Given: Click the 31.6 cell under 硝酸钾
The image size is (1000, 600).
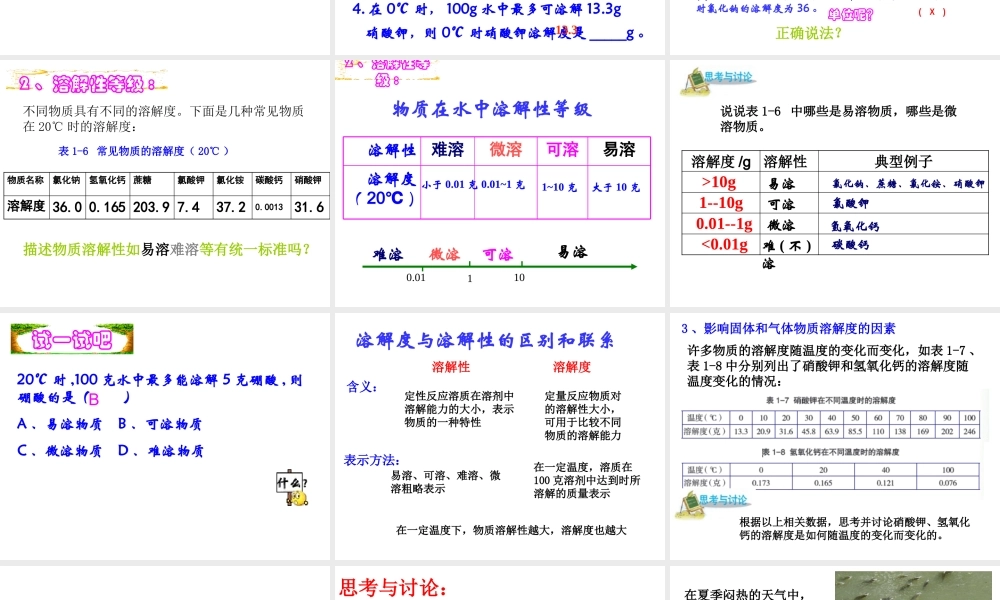Looking at the screenshot, I should coord(309,207).
